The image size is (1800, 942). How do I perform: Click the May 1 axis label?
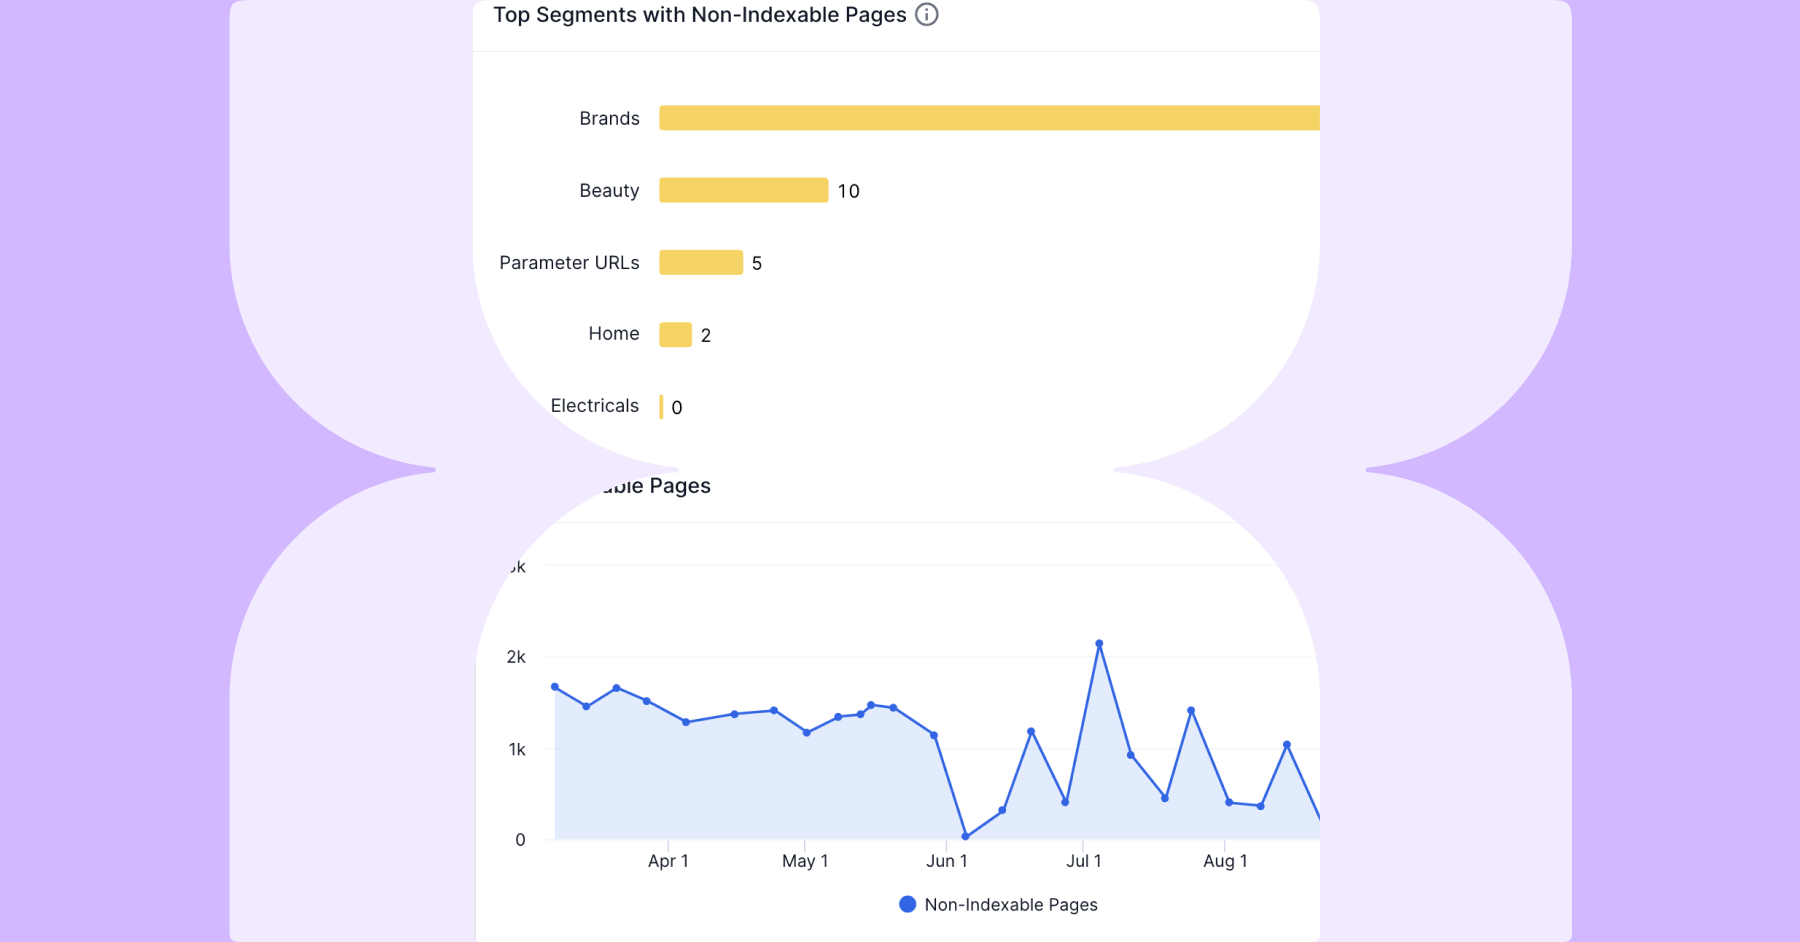(805, 861)
